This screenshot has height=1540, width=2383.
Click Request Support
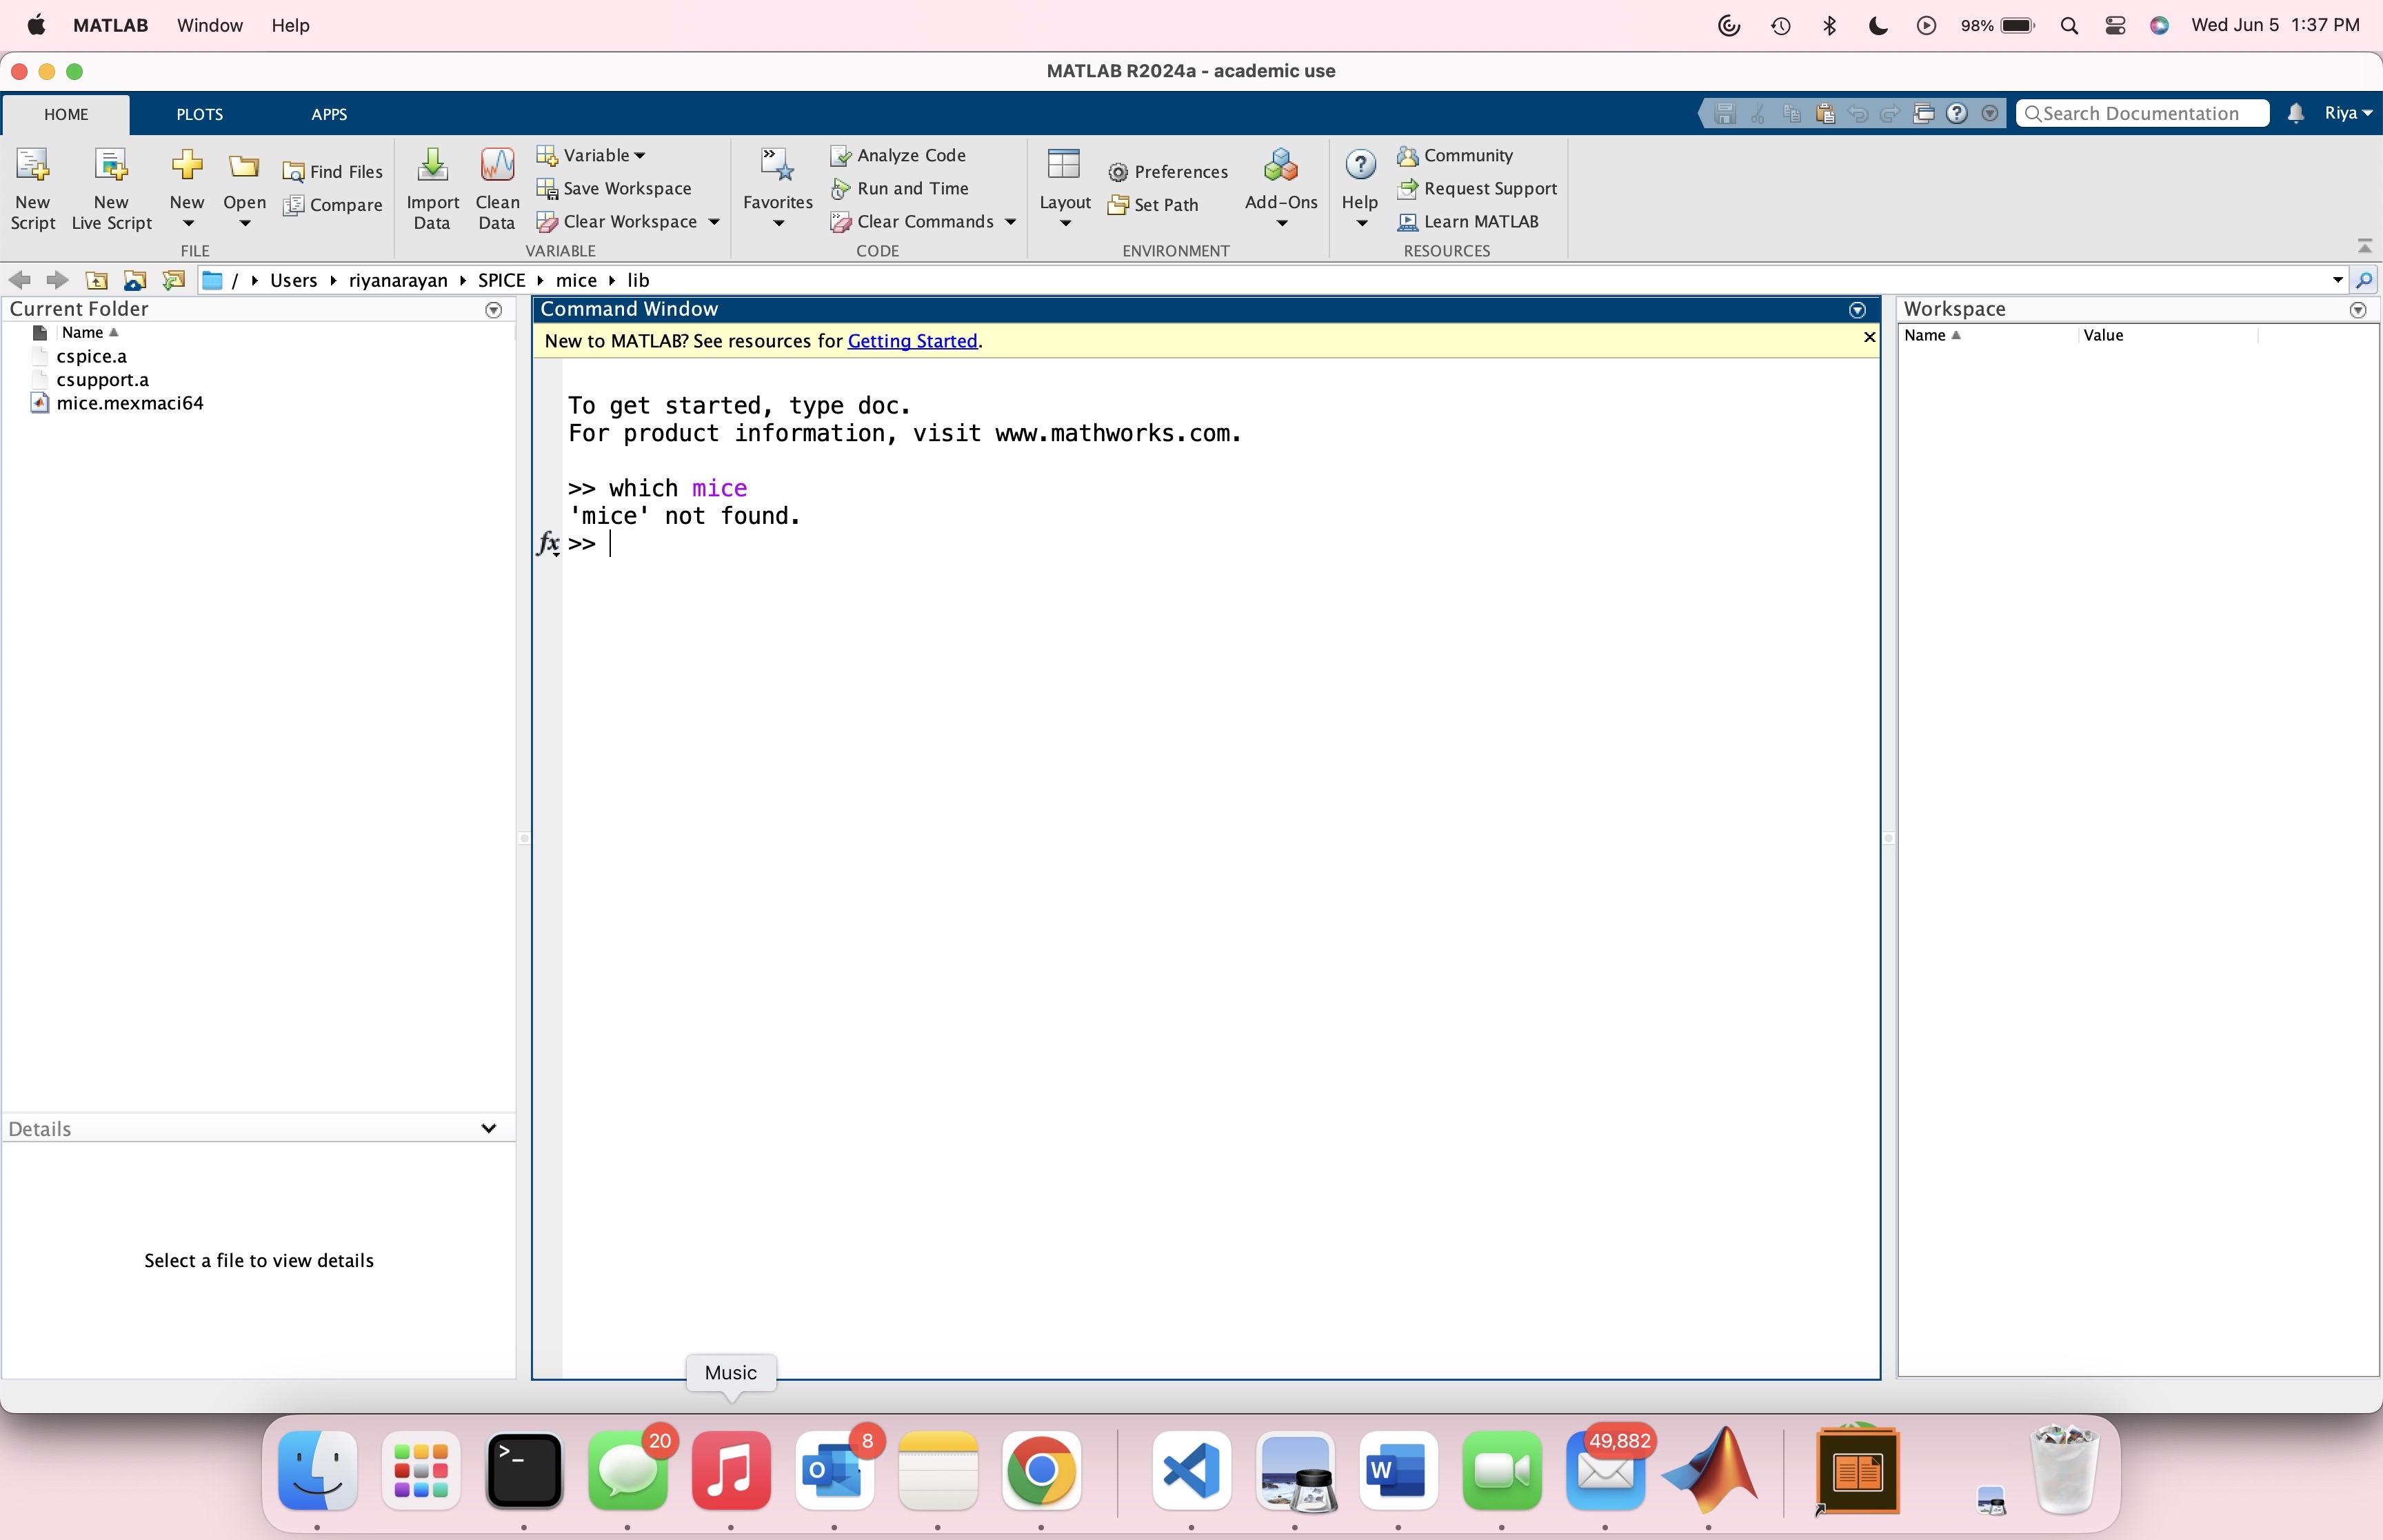point(1477,188)
